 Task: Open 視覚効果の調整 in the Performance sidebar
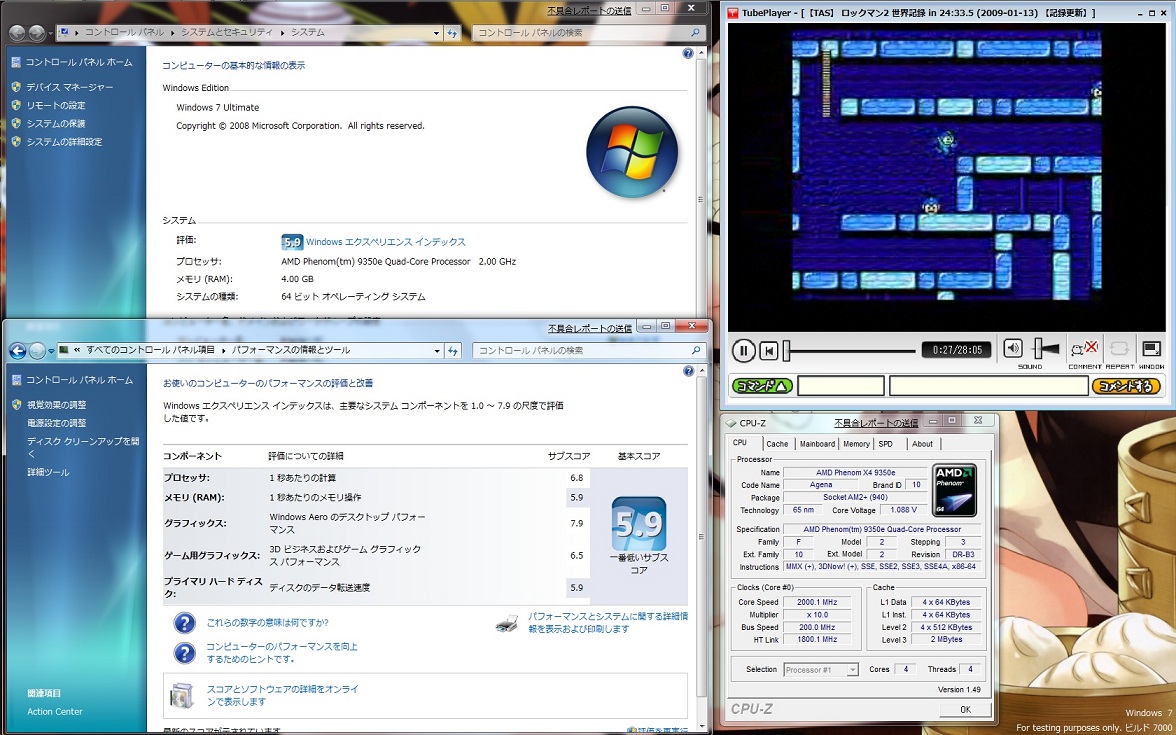click(x=57, y=405)
